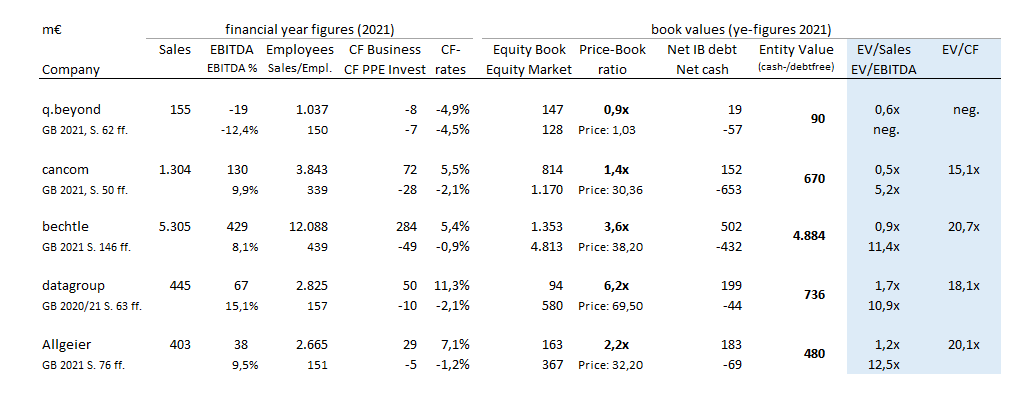Select bechtle entity value 4.884
Image resolution: width=1033 pixels, height=396 pixels.
coord(809,236)
